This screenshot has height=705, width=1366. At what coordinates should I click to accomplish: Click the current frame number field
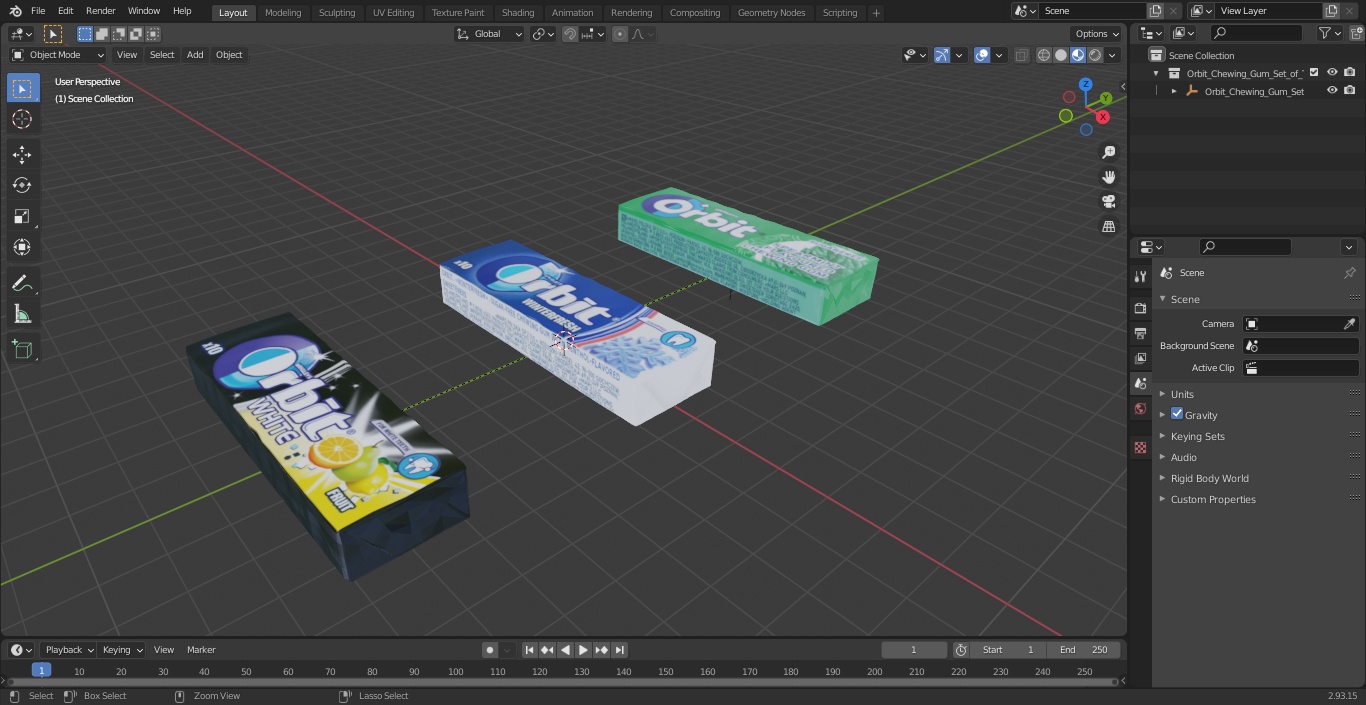pyautogui.click(x=914, y=650)
